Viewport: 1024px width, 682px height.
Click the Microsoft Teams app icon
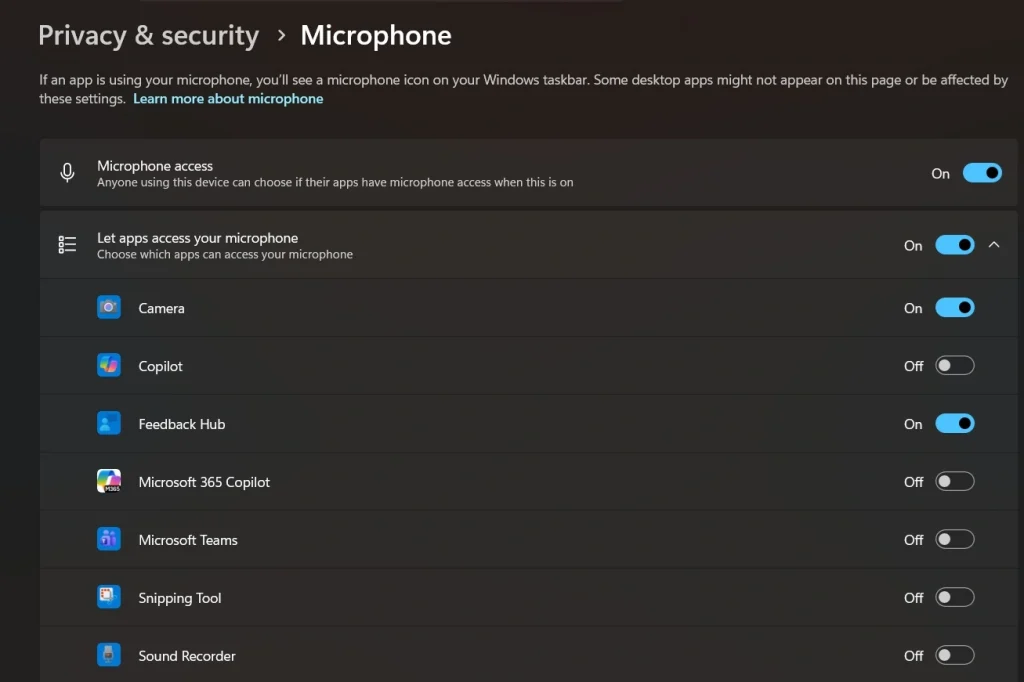(109, 539)
